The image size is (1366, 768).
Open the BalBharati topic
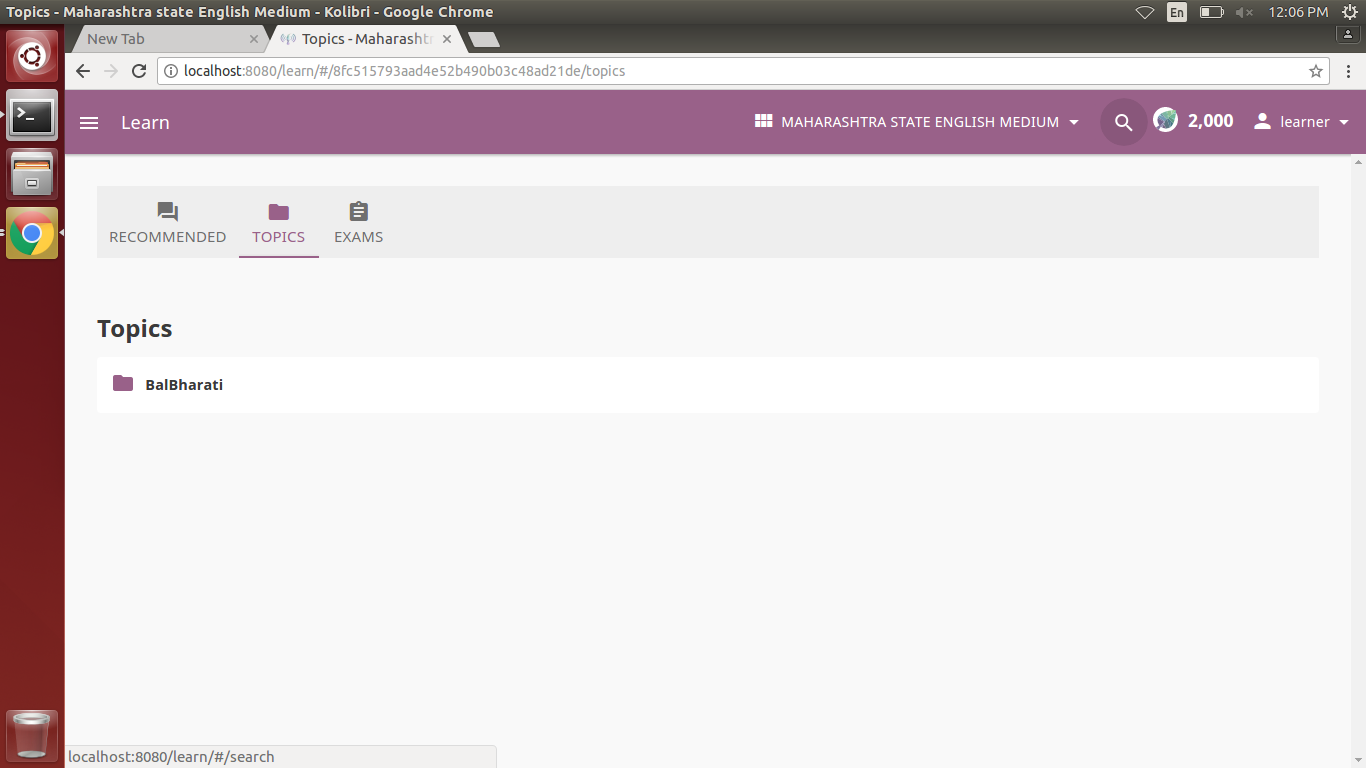[184, 384]
